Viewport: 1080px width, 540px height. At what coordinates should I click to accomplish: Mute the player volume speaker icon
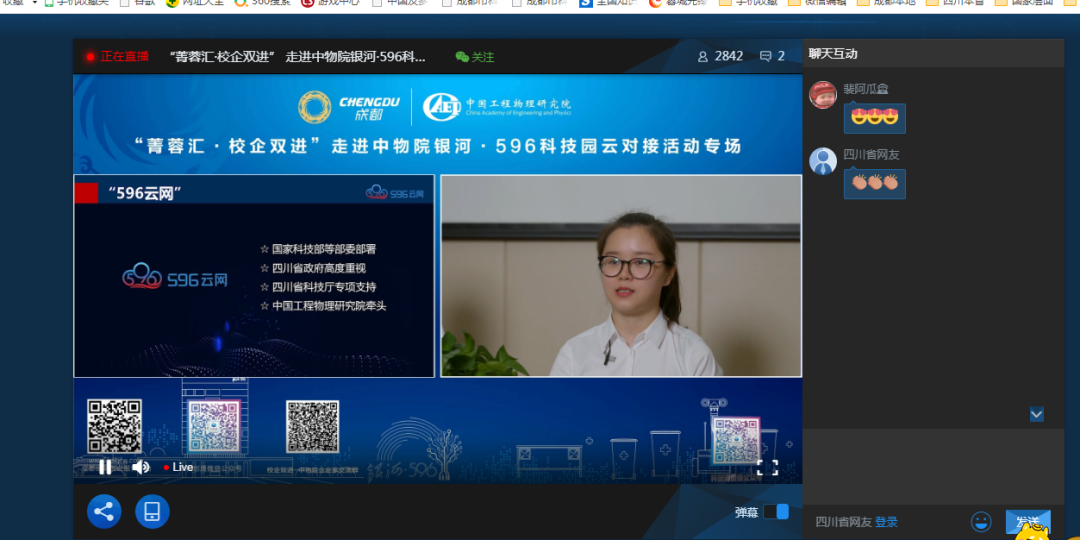[x=141, y=467]
